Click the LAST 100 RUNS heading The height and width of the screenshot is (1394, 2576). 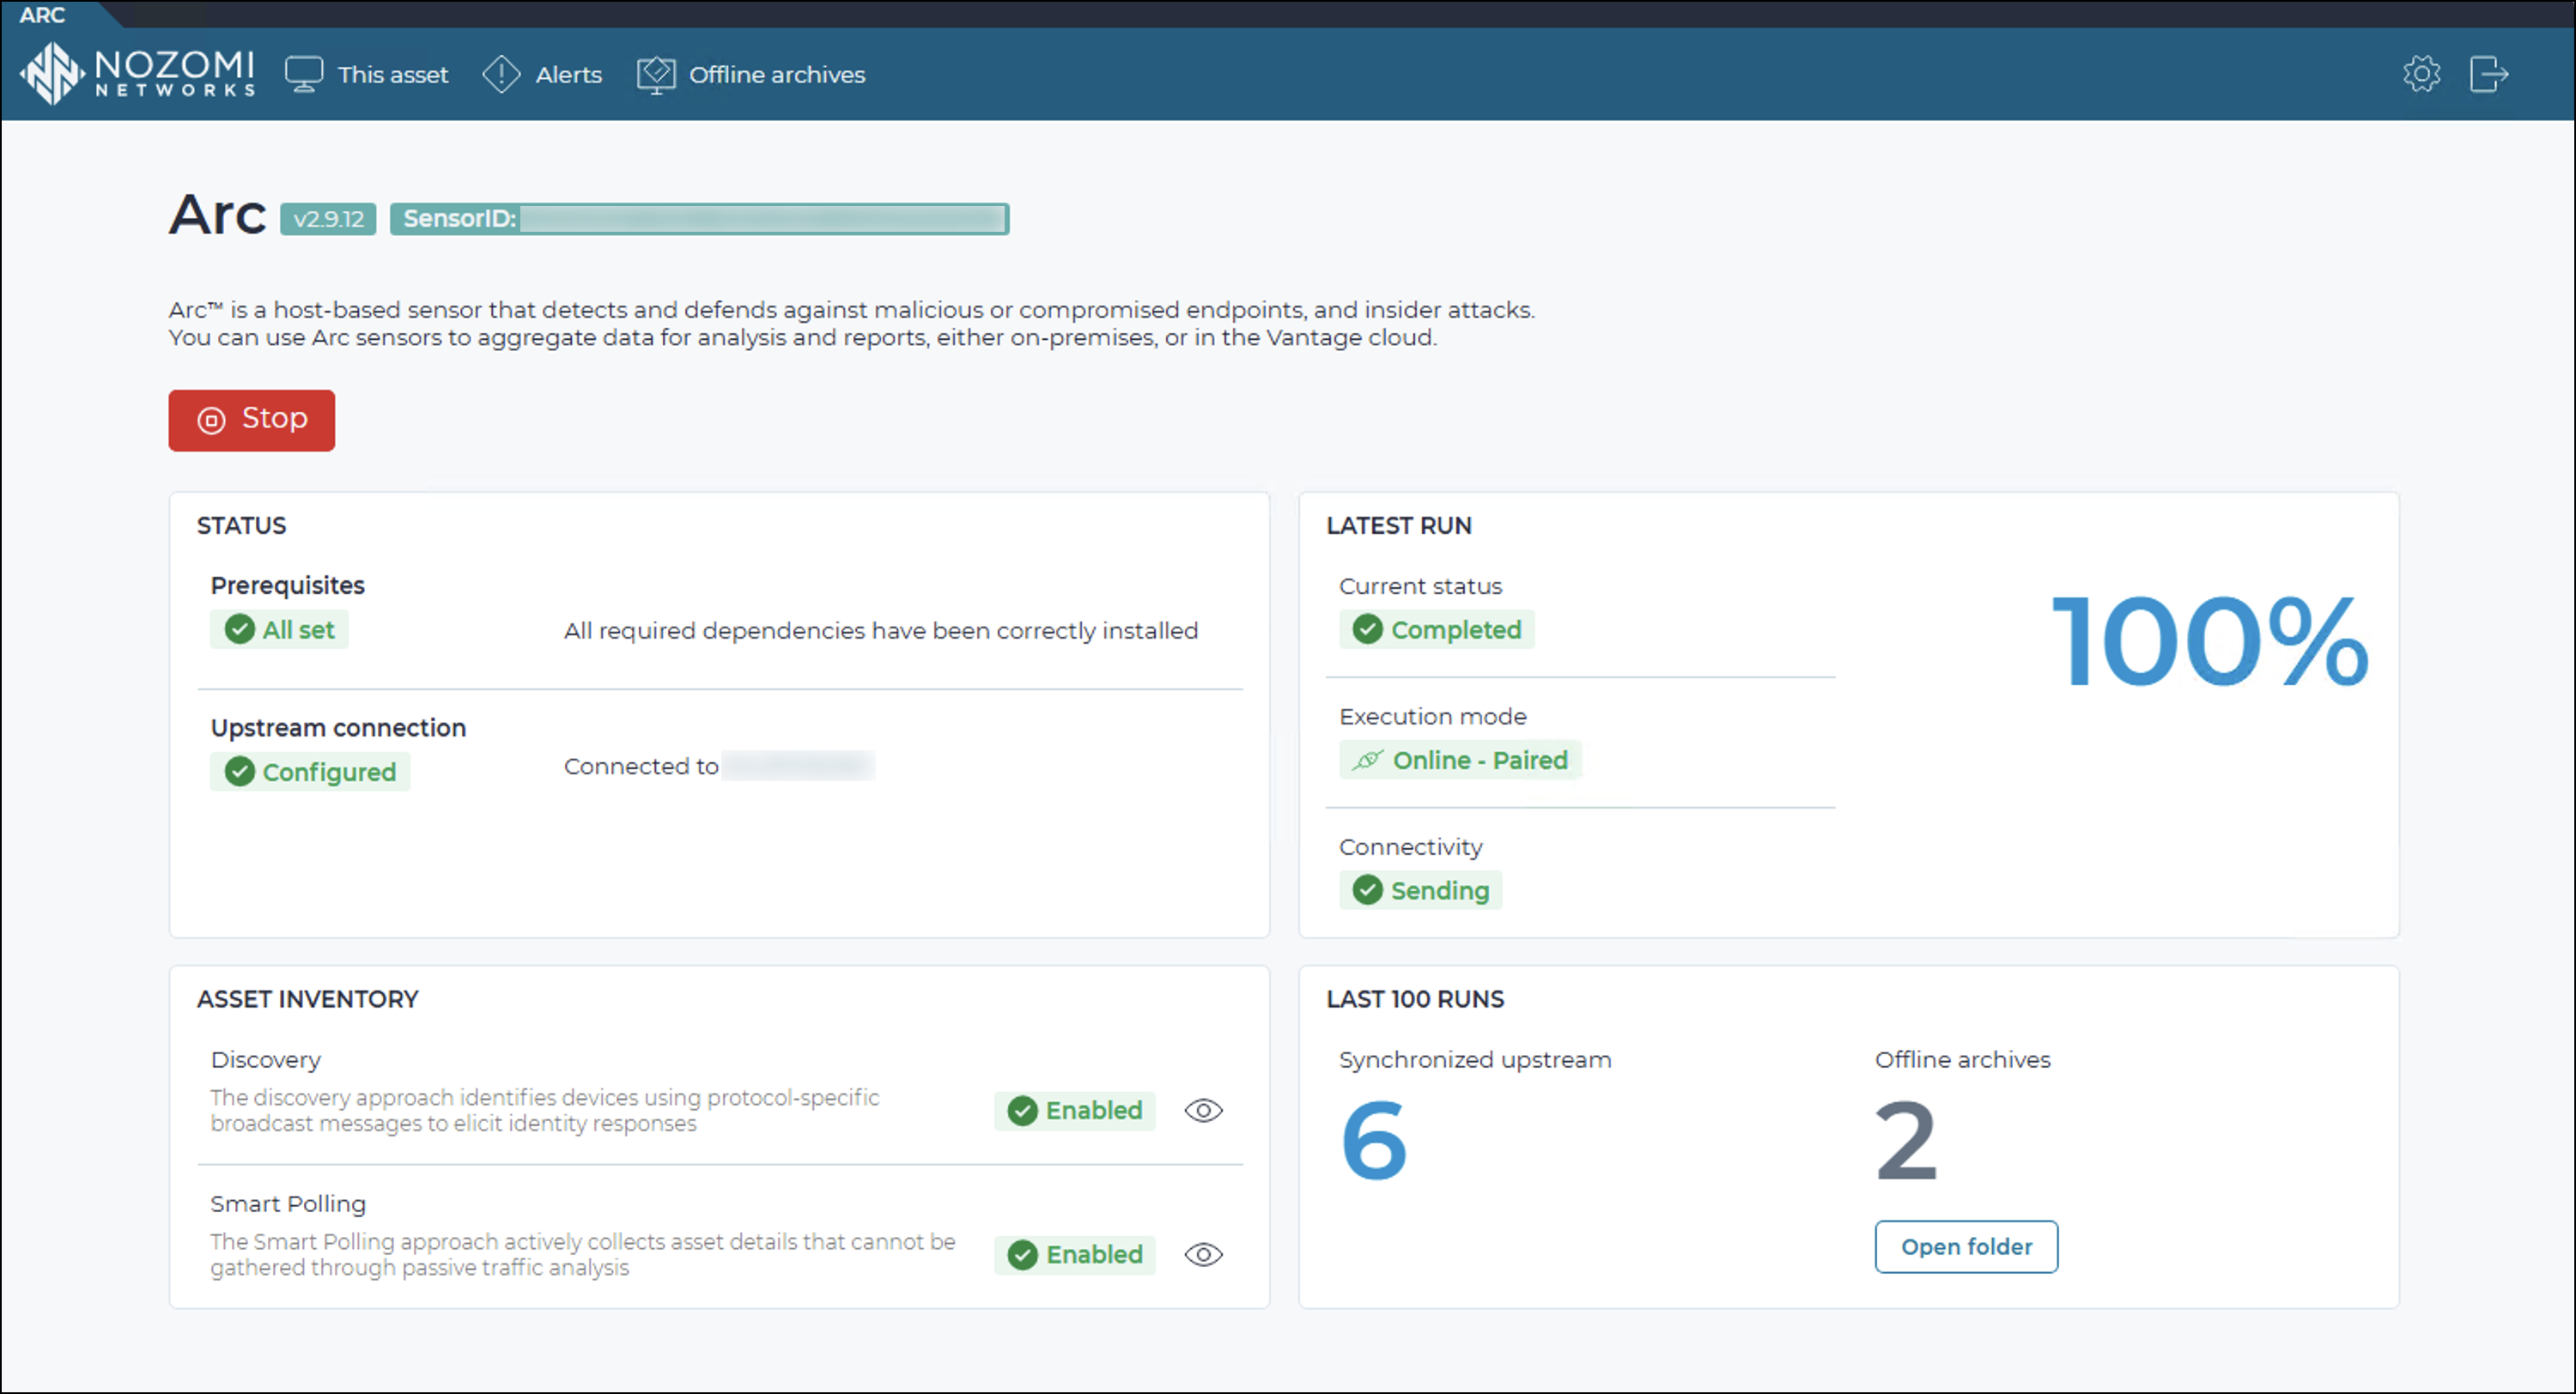(1415, 1000)
